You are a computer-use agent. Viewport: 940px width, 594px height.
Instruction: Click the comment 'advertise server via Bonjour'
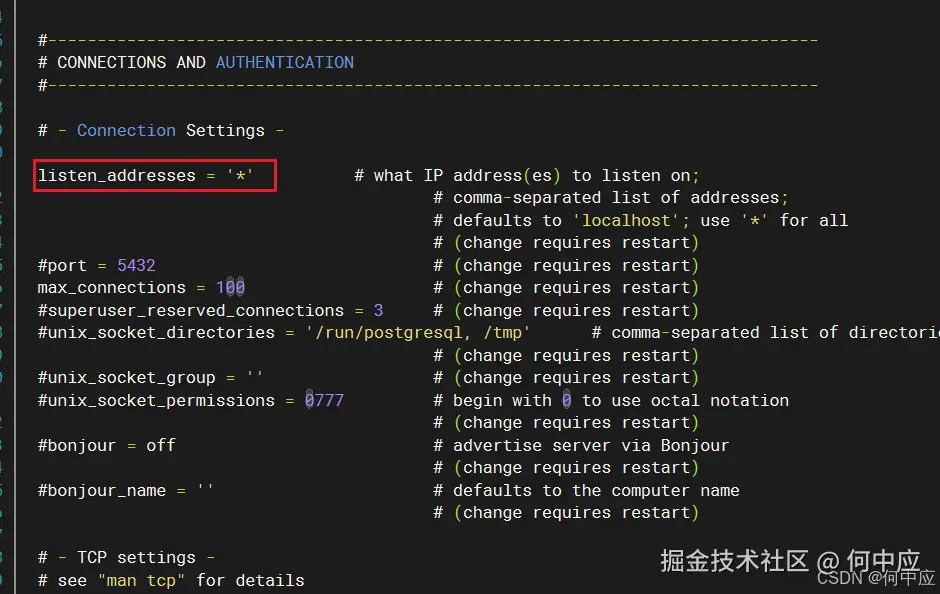point(591,445)
